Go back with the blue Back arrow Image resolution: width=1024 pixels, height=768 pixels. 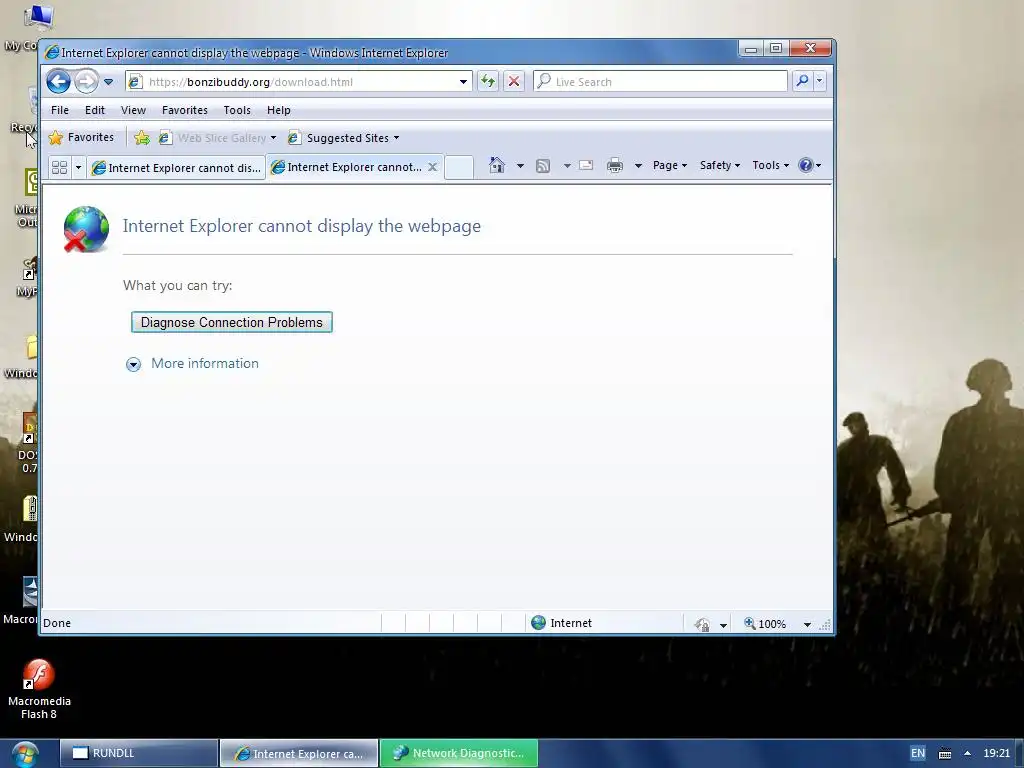coord(58,82)
